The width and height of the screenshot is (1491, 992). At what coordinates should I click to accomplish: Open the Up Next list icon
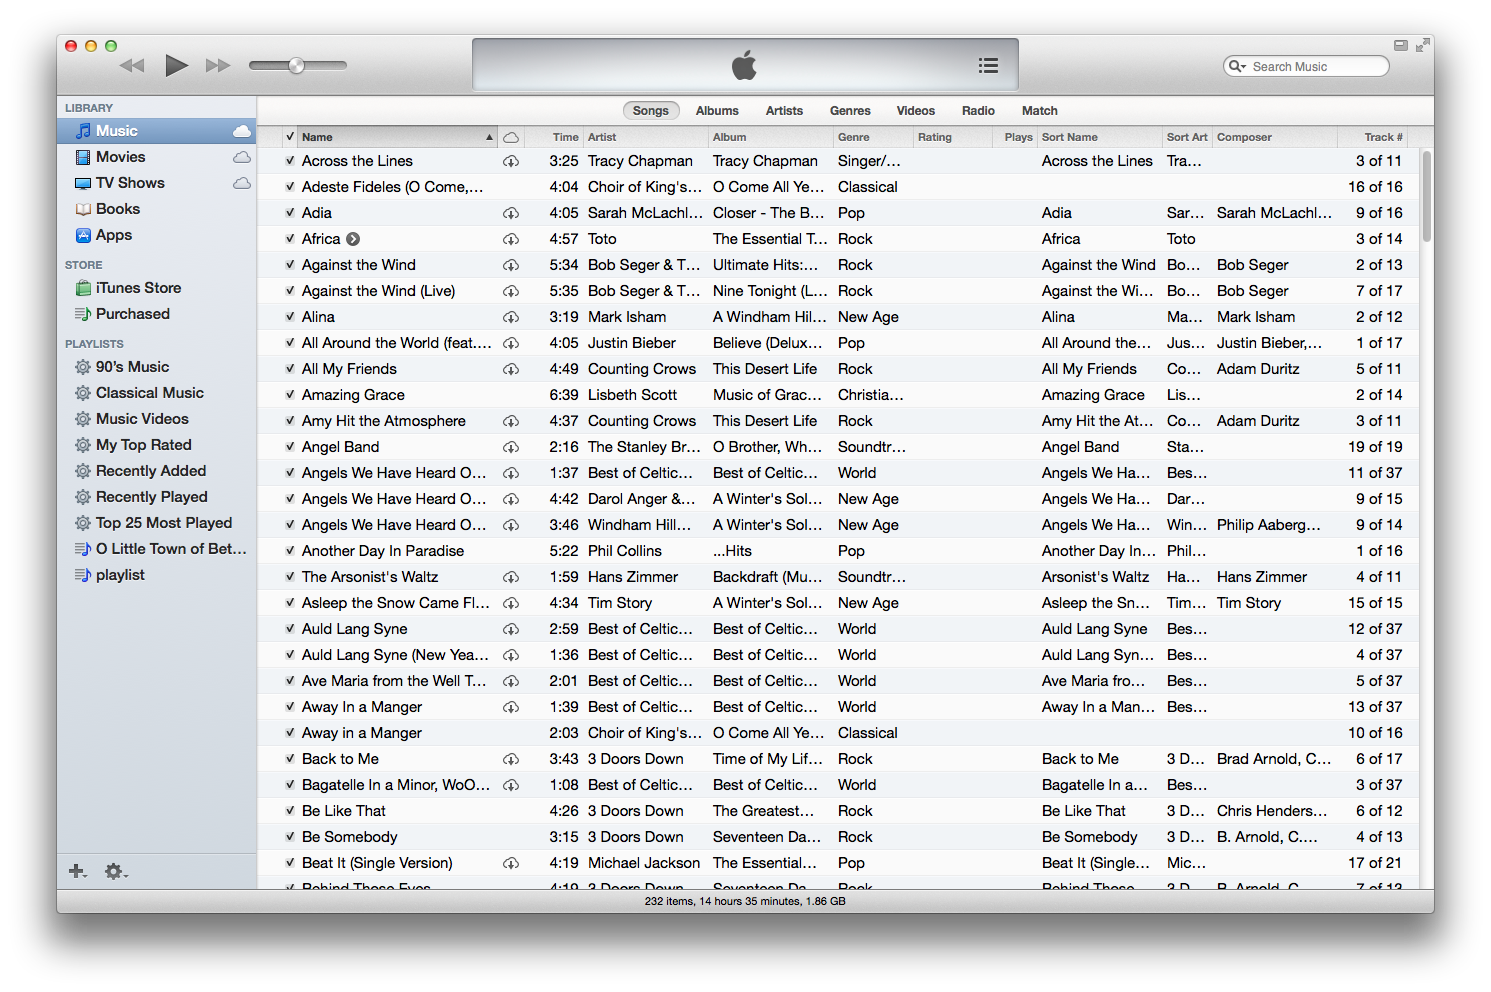click(x=988, y=66)
